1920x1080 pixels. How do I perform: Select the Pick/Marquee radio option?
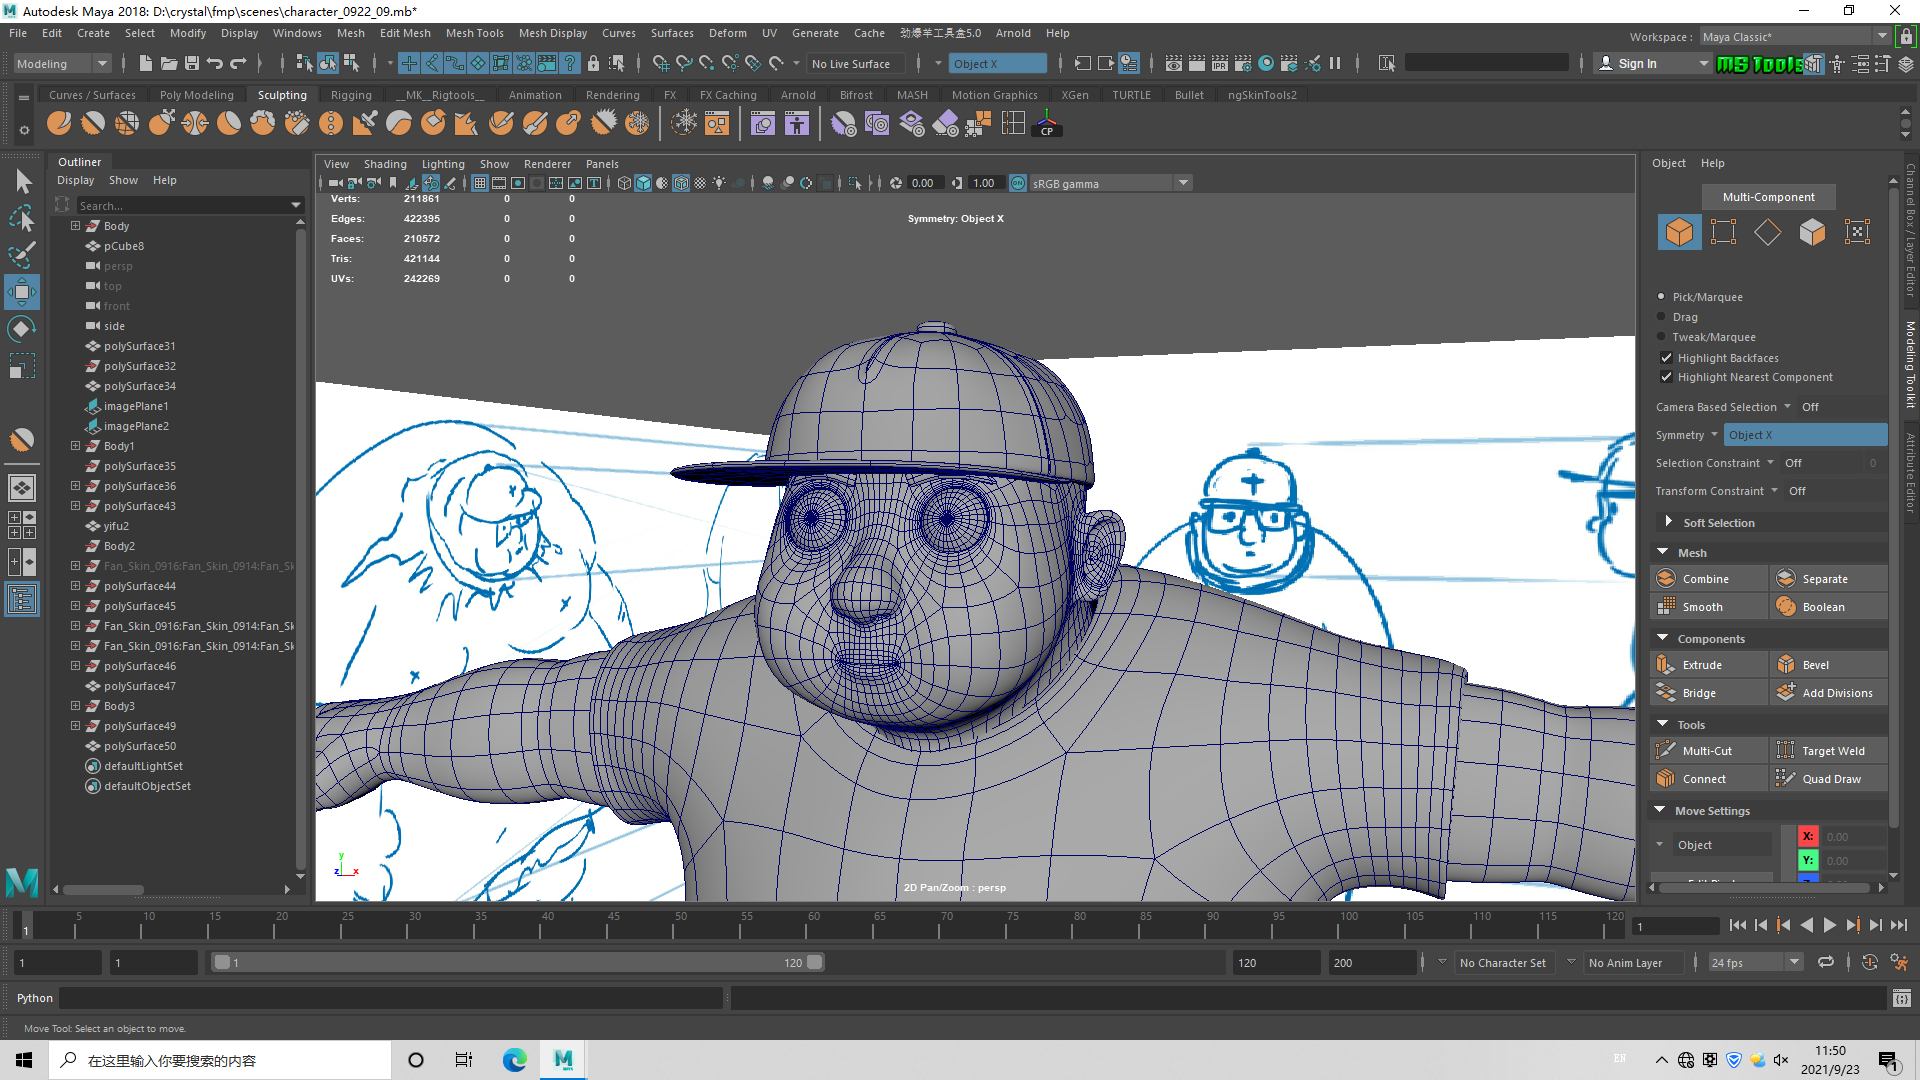point(1662,297)
